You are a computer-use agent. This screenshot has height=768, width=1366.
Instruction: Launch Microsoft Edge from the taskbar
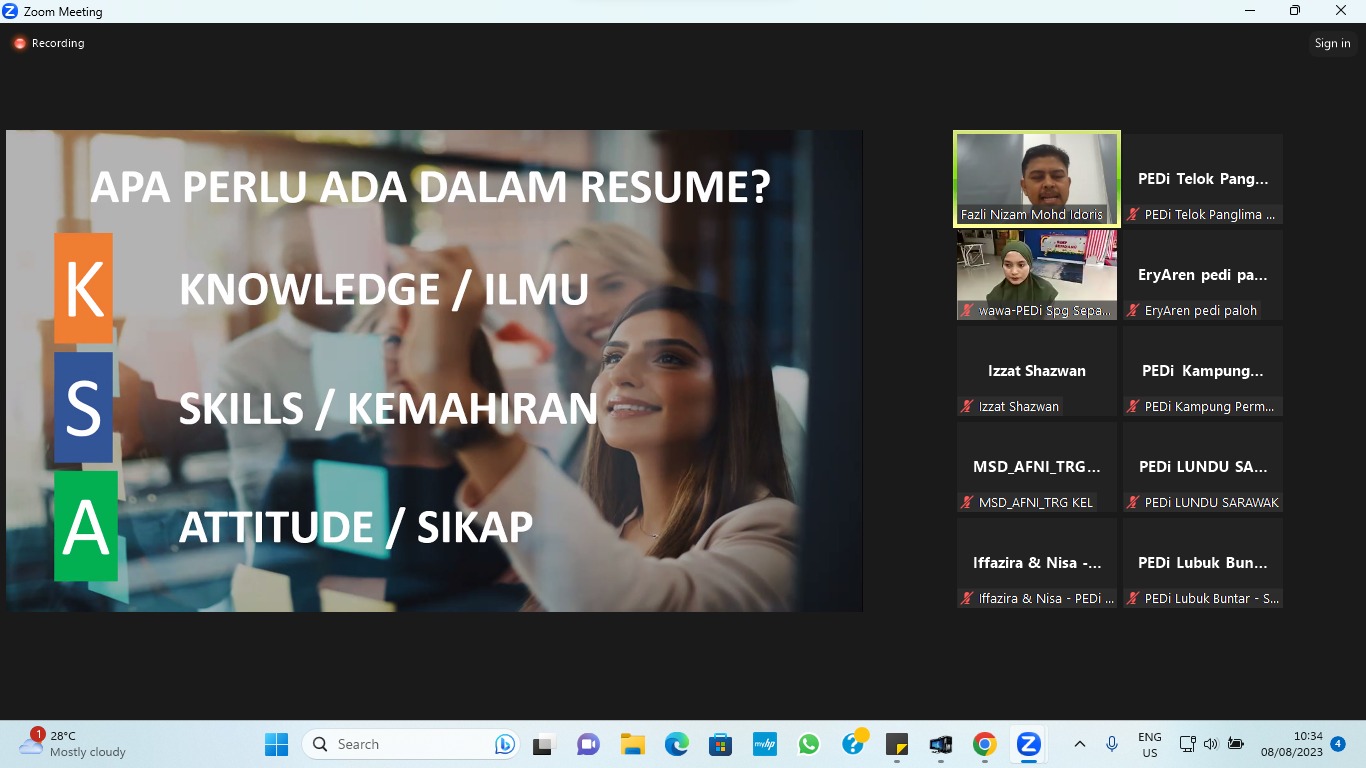pyautogui.click(x=677, y=744)
